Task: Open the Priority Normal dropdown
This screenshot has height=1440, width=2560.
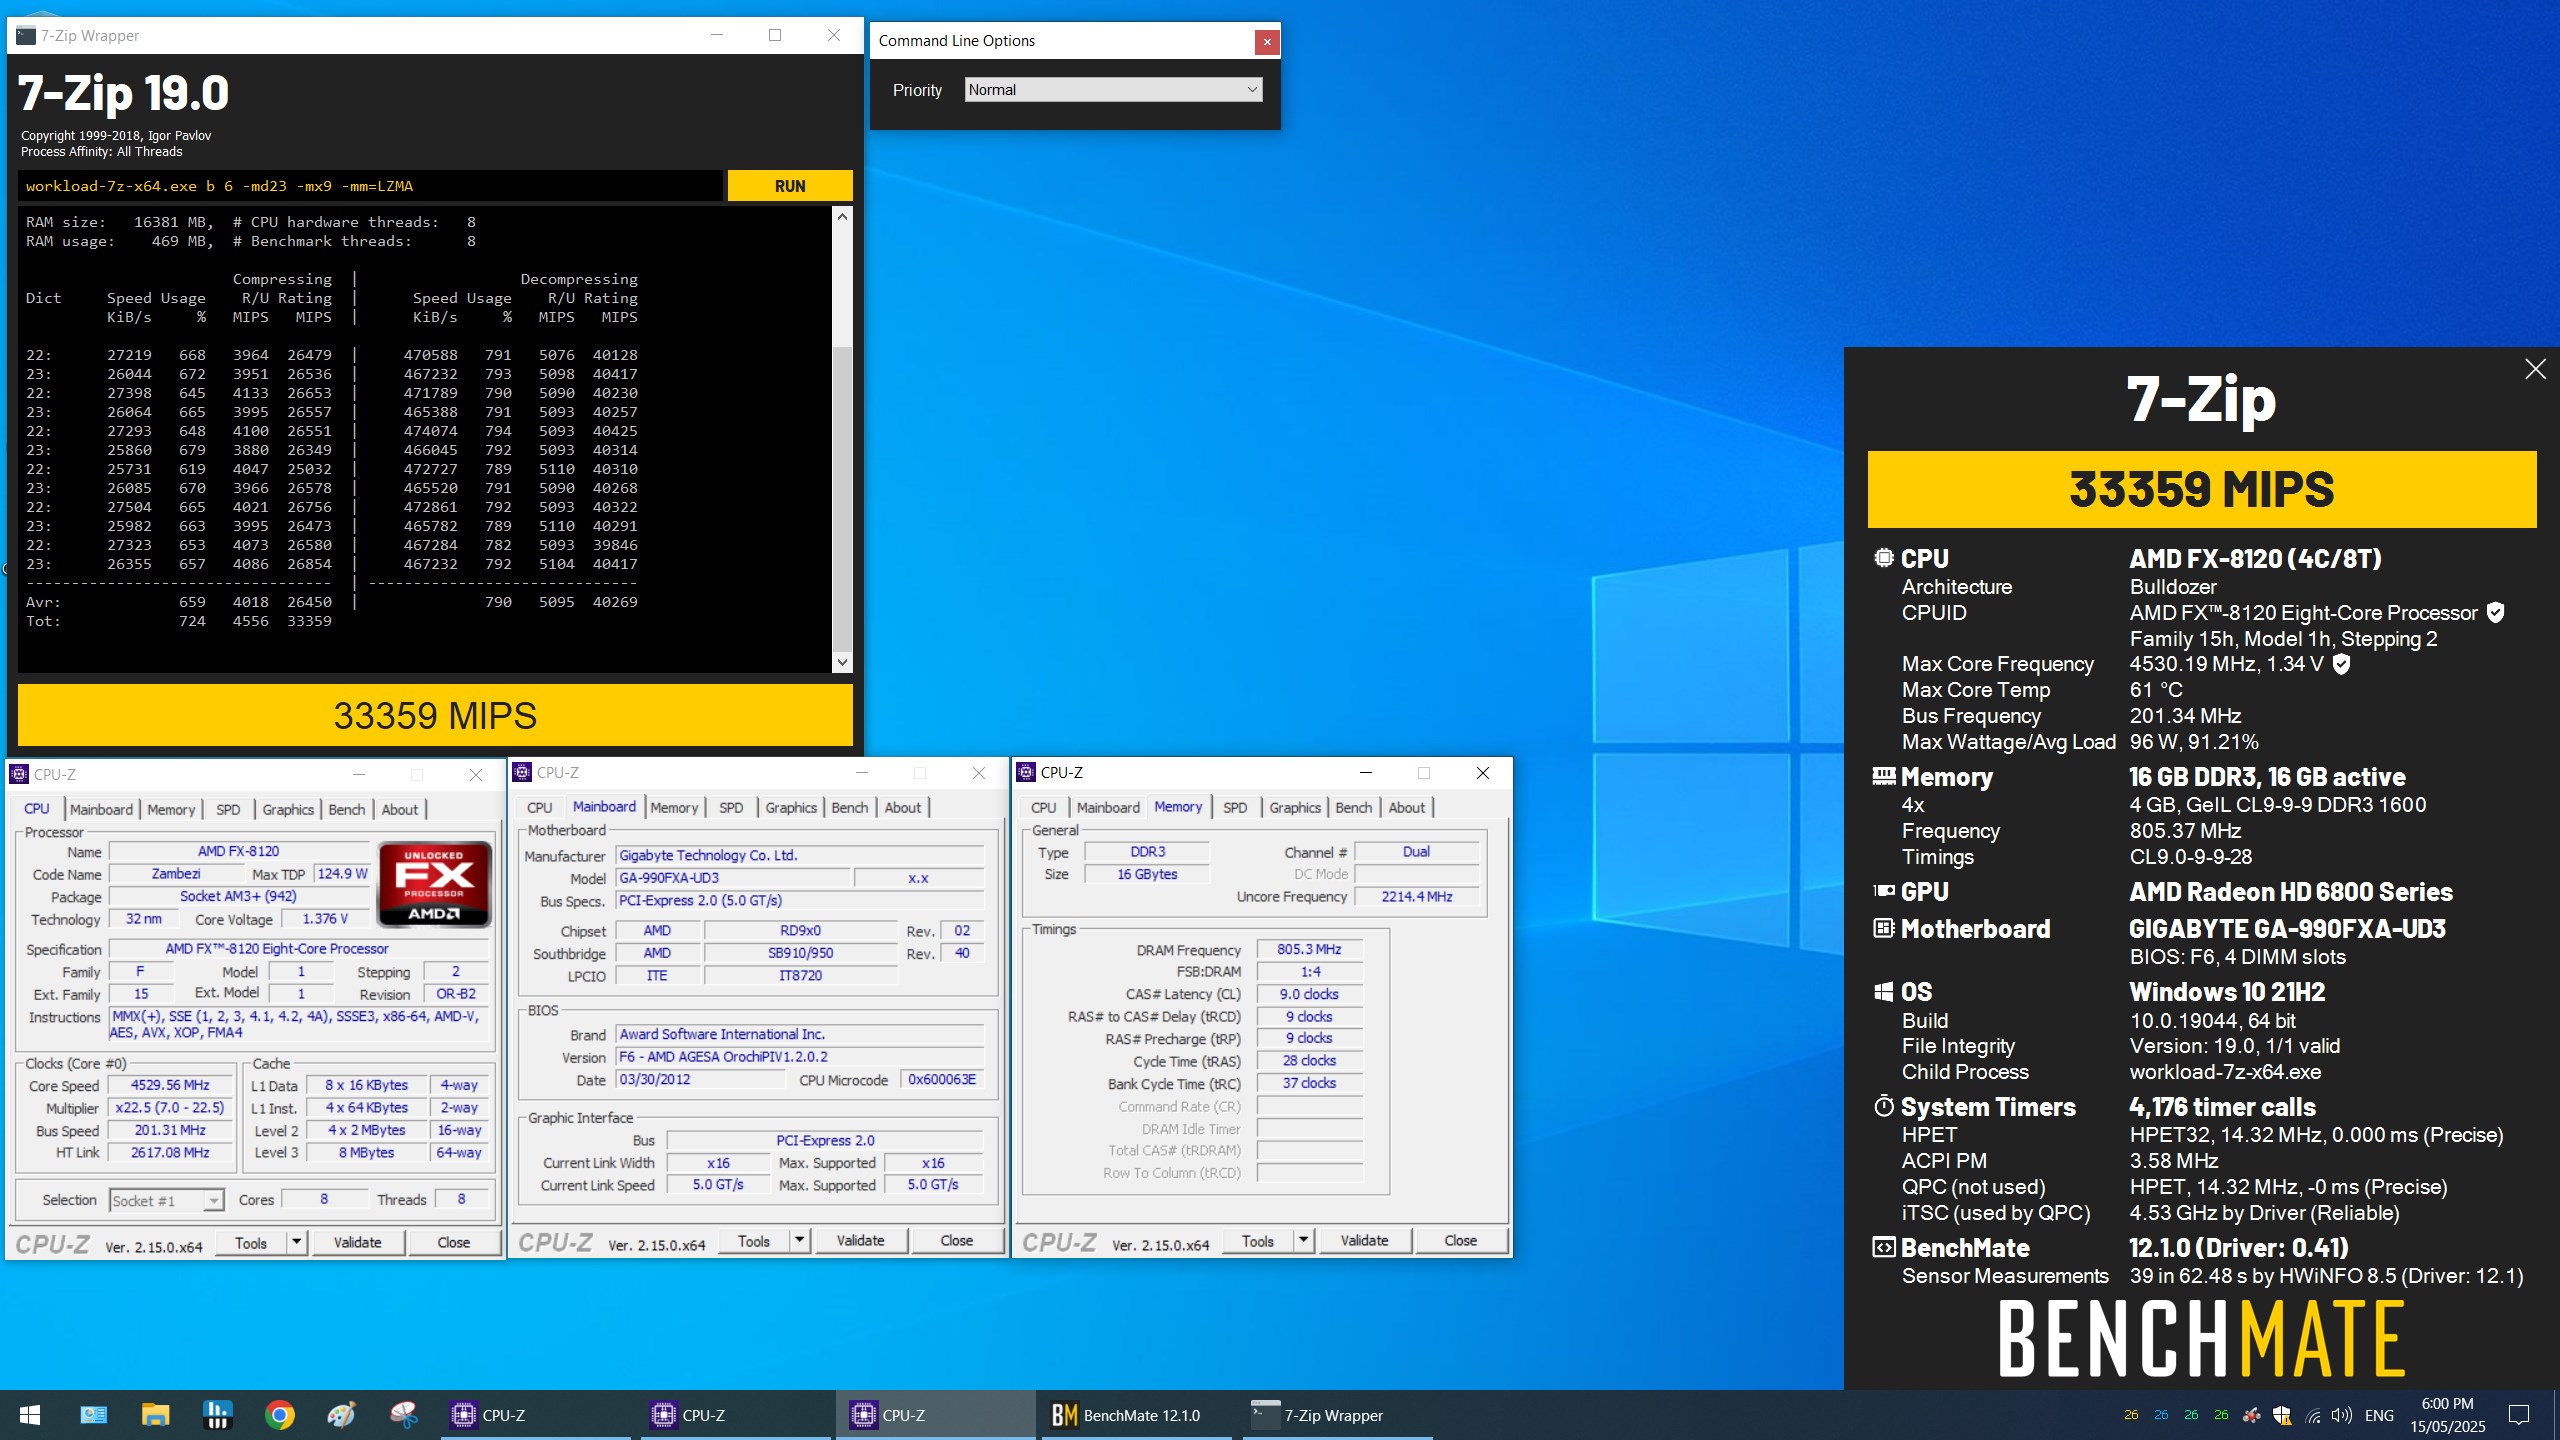Action: click(1114, 89)
